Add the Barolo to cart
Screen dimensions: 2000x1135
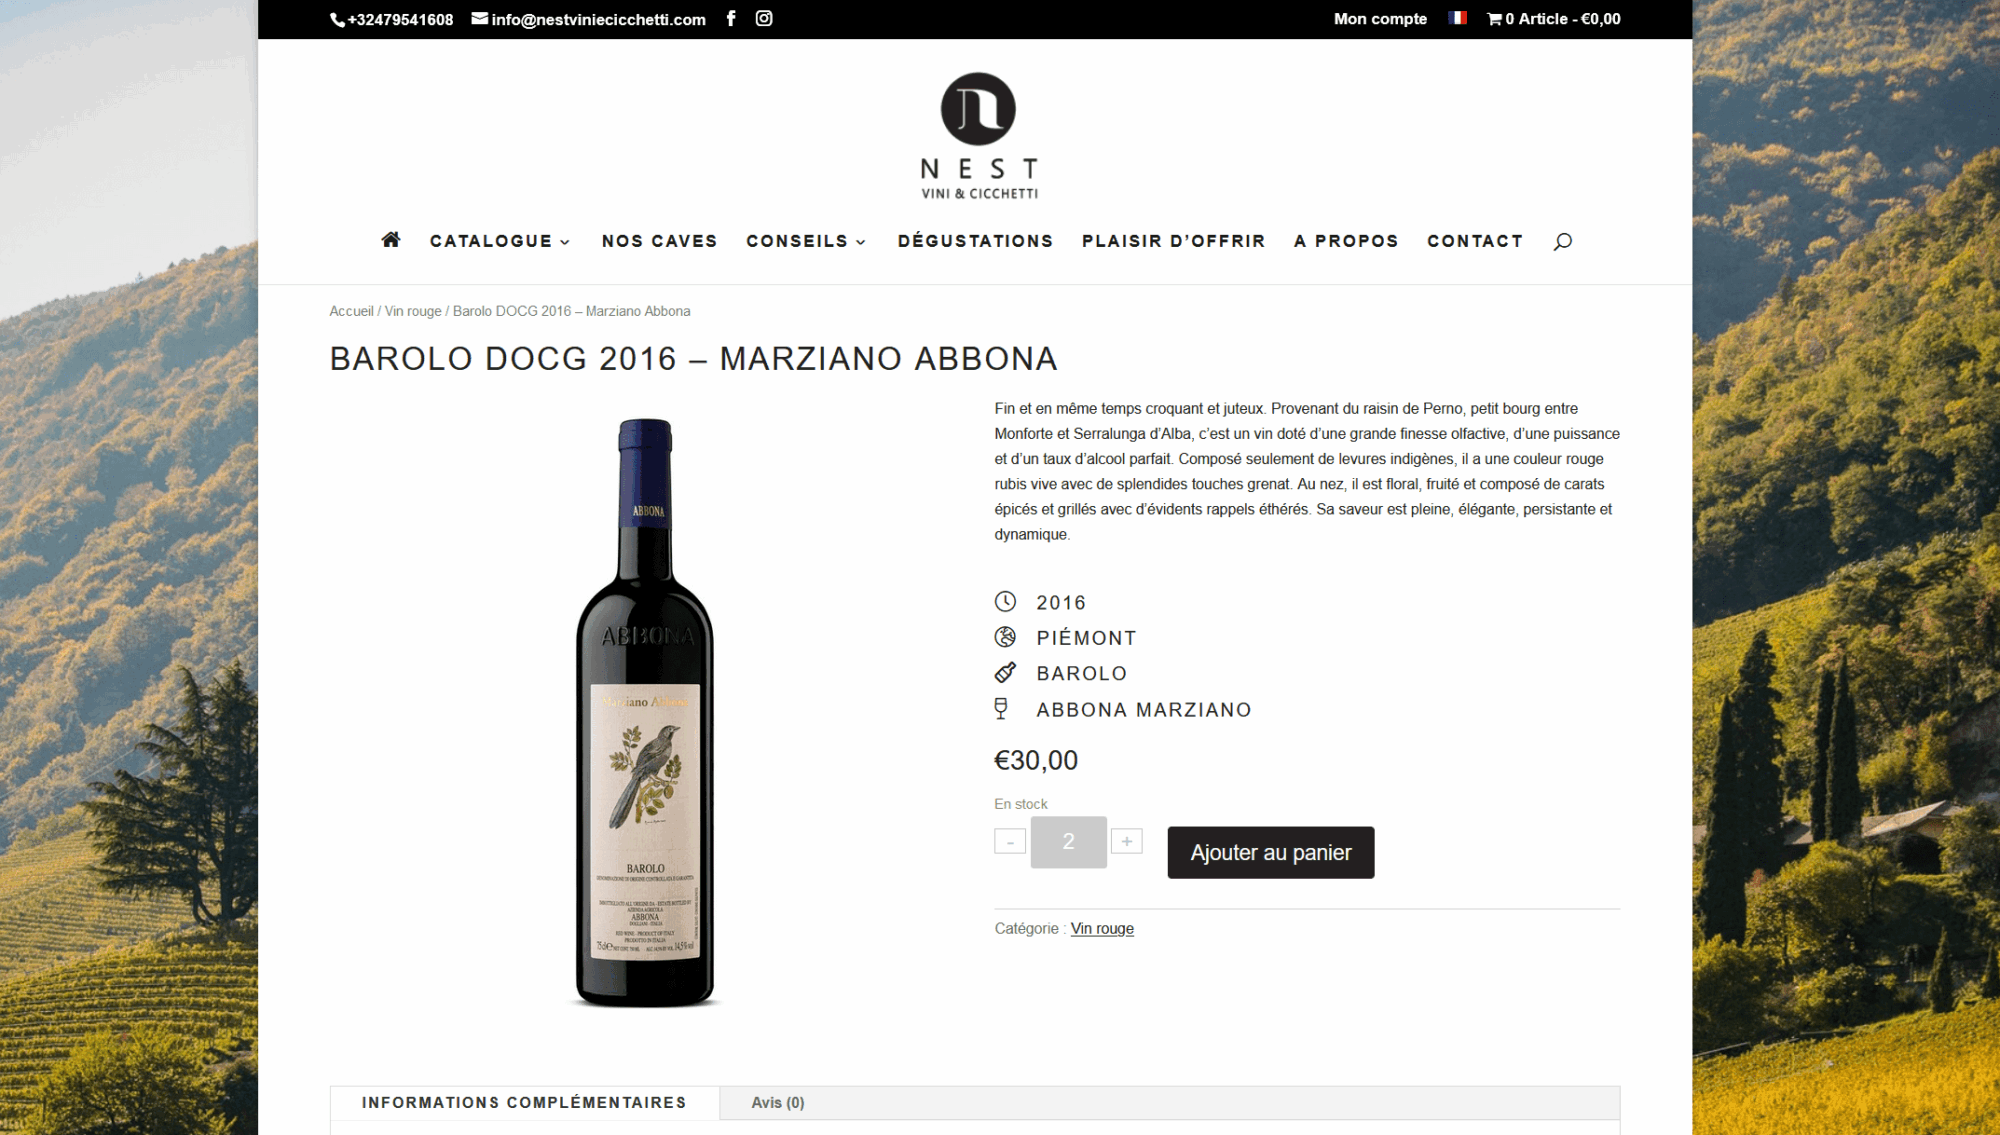[x=1271, y=853]
